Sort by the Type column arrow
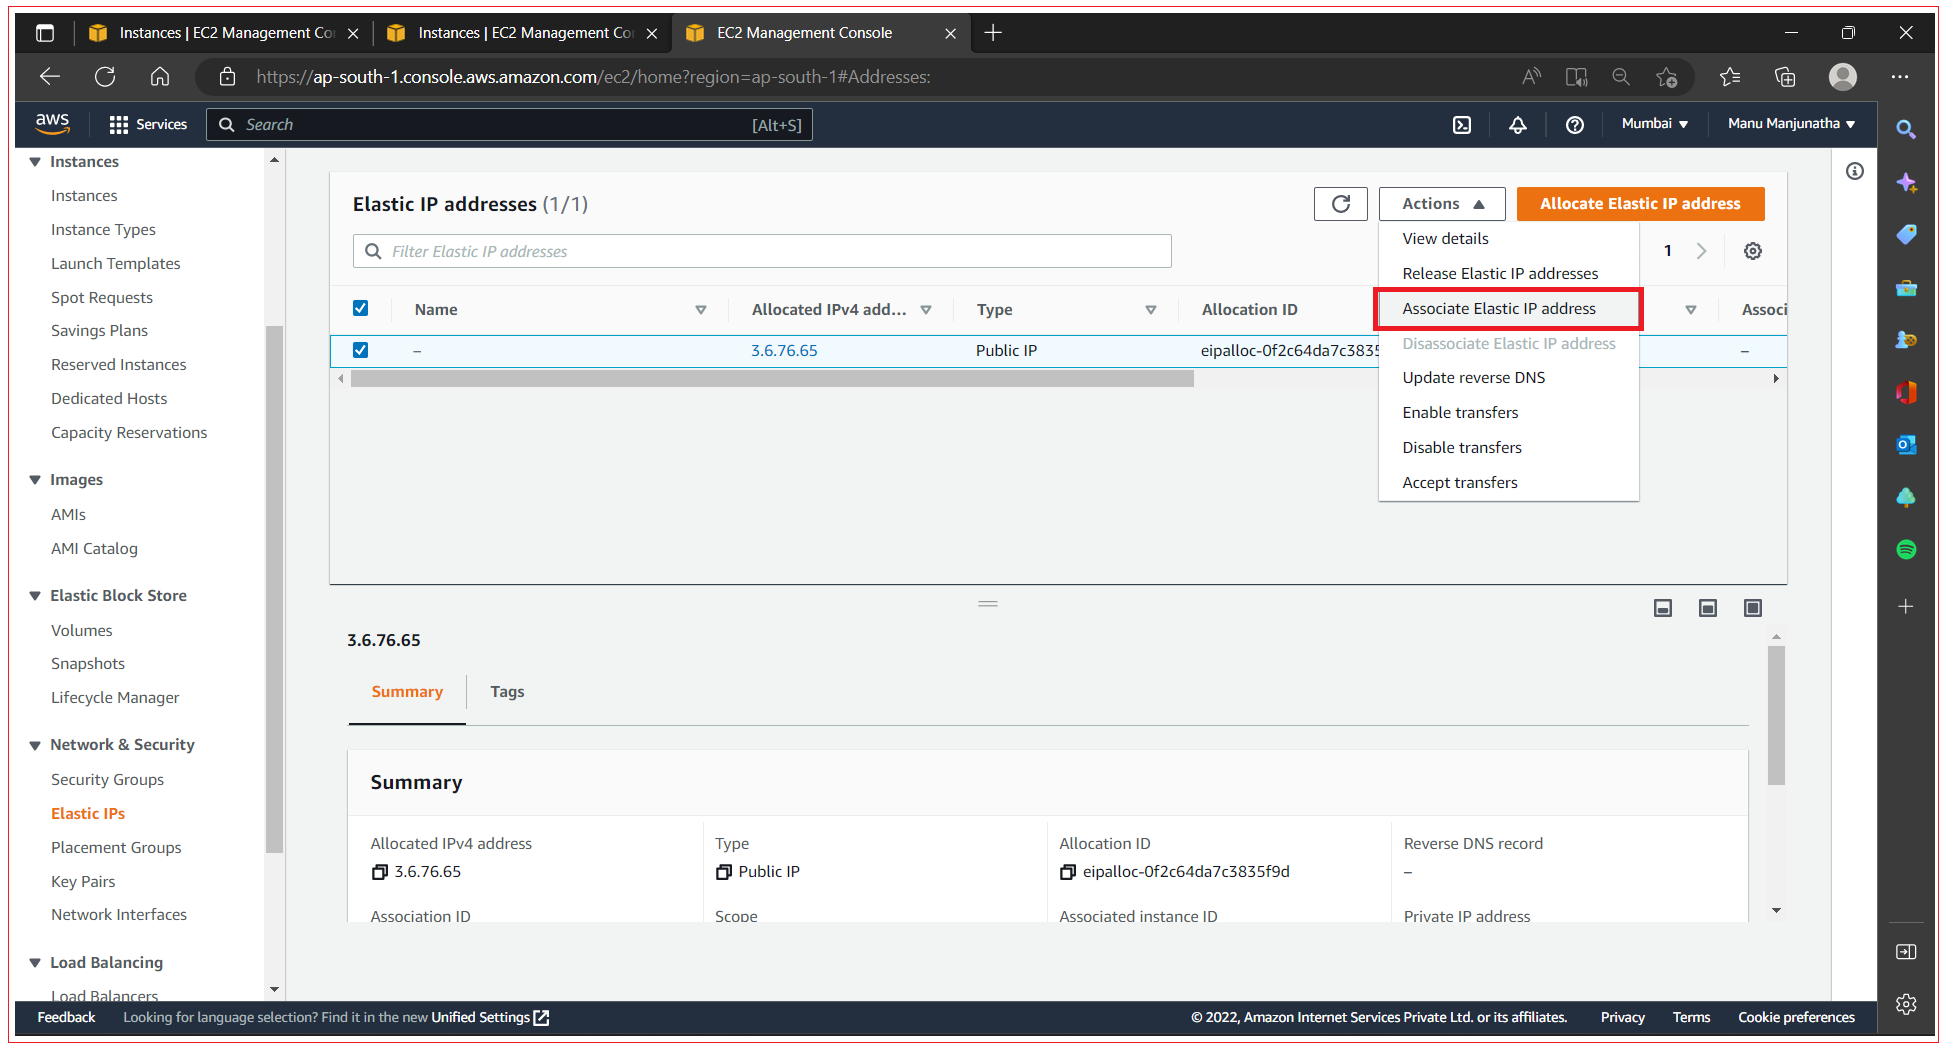The height and width of the screenshot is (1047, 1947). [x=1151, y=310]
